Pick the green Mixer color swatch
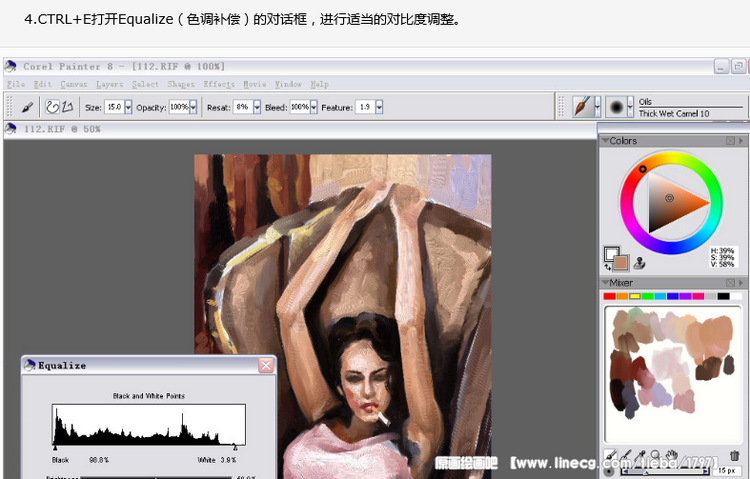This screenshot has width=750, height=479. [648, 297]
